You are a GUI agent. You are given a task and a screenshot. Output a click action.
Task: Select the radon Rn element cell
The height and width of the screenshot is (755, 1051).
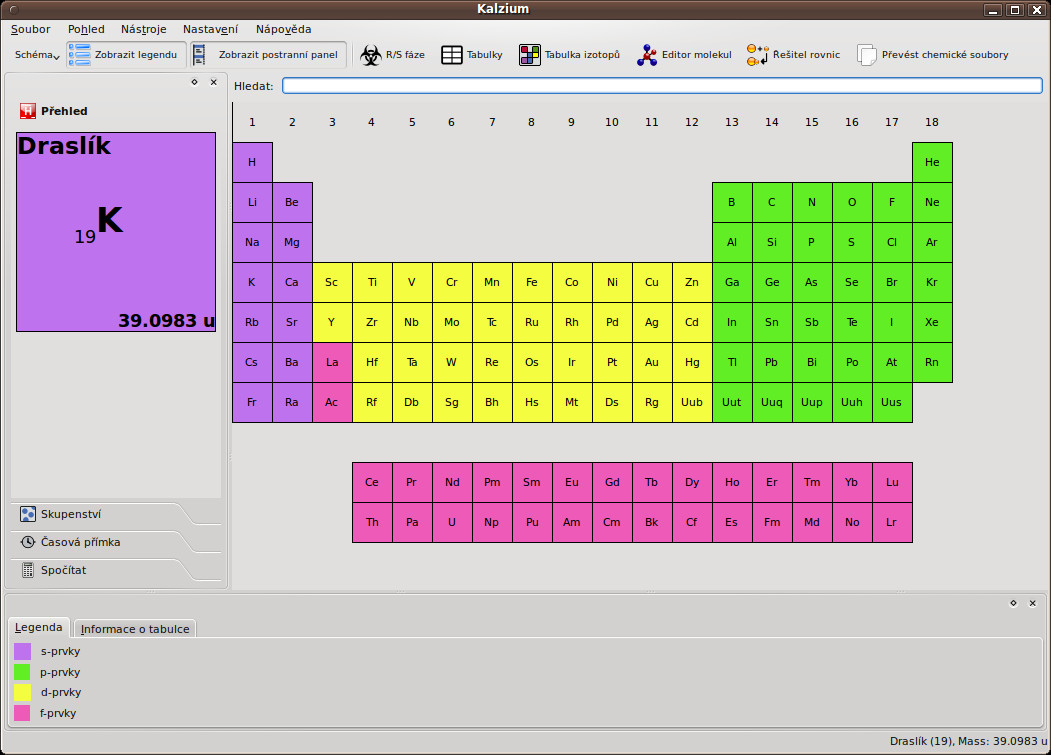tap(932, 362)
